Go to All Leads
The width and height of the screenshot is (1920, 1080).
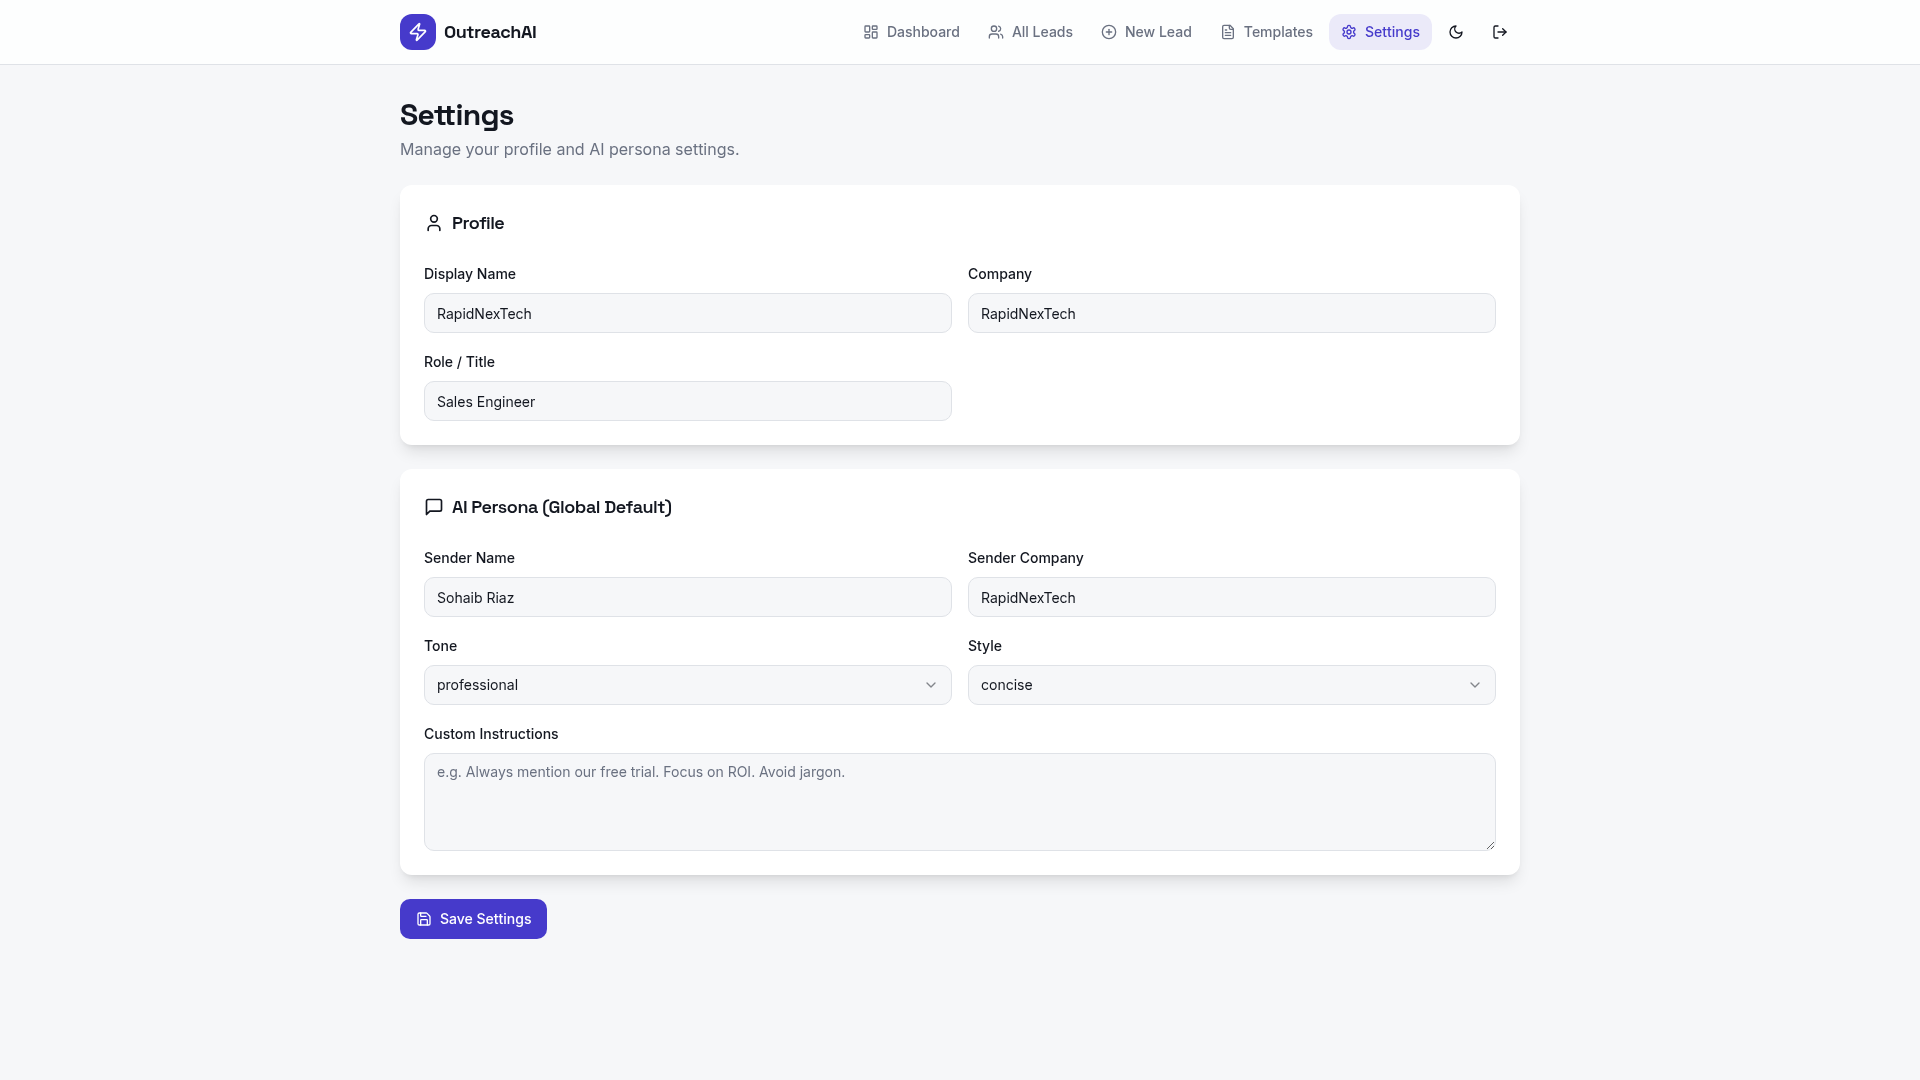[x=1030, y=32]
